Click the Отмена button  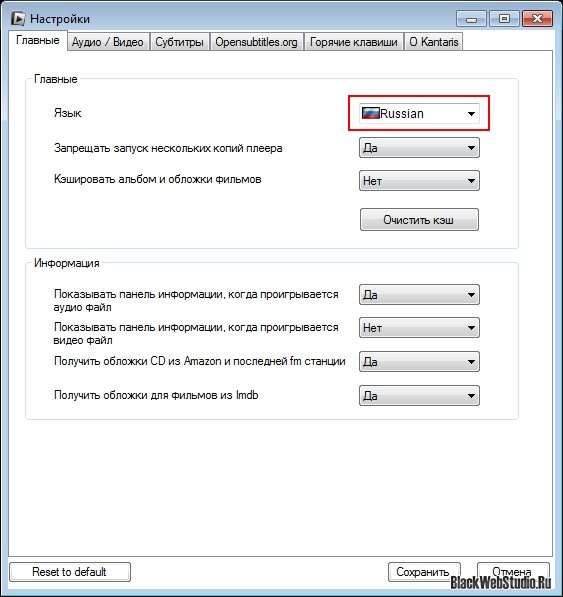pos(513,572)
